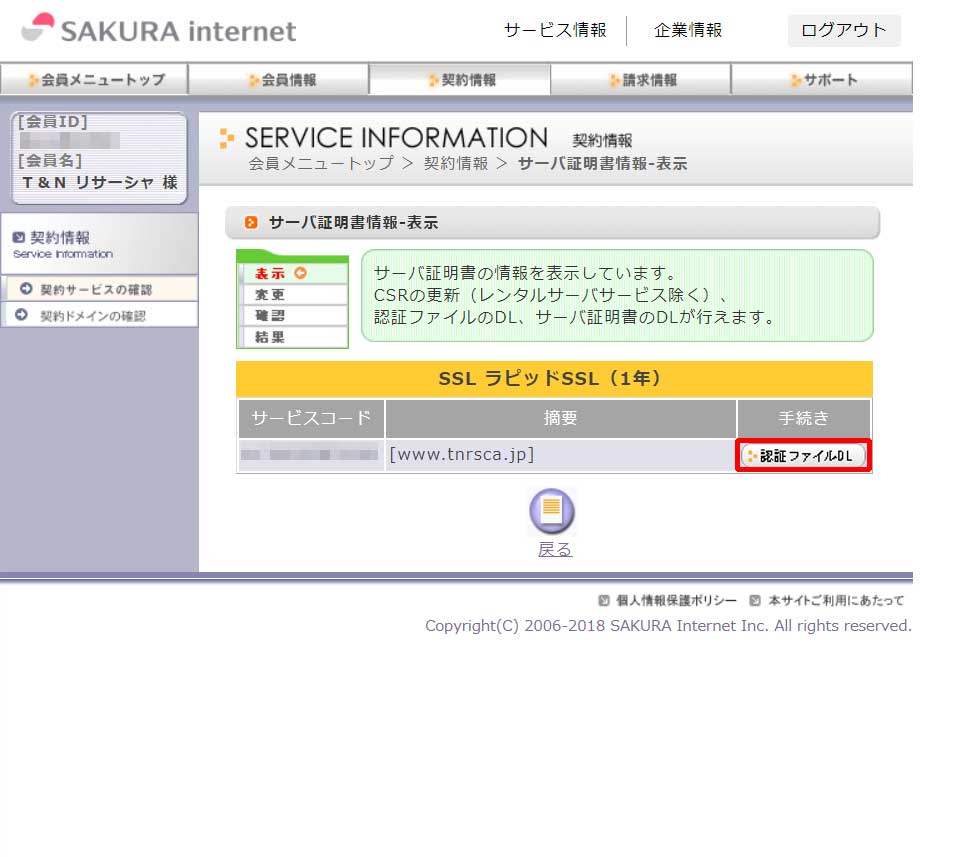Open 本サイトご利用にあたって footer link
960x857 pixels.
coord(836,601)
